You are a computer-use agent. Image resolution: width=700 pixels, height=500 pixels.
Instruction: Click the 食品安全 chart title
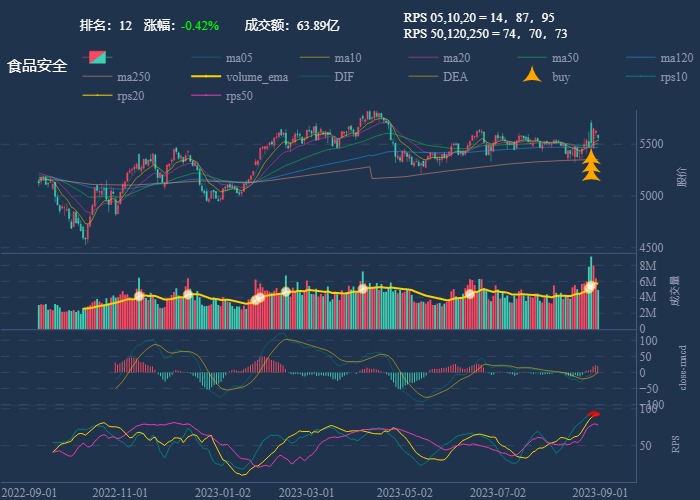37,66
